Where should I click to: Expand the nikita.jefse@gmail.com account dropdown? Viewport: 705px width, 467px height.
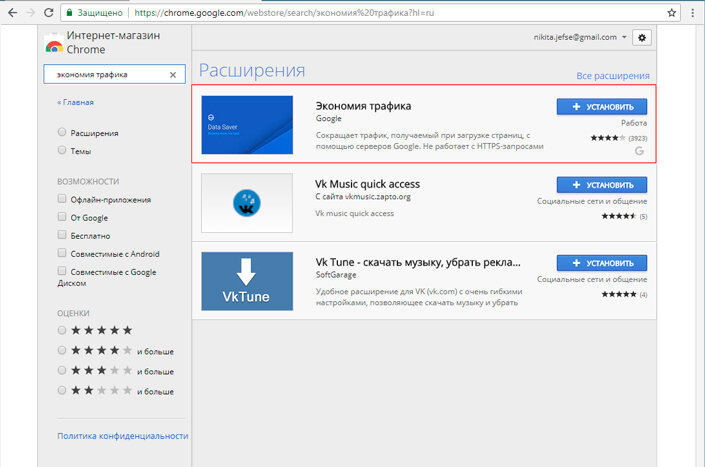pyautogui.click(x=580, y=37)
